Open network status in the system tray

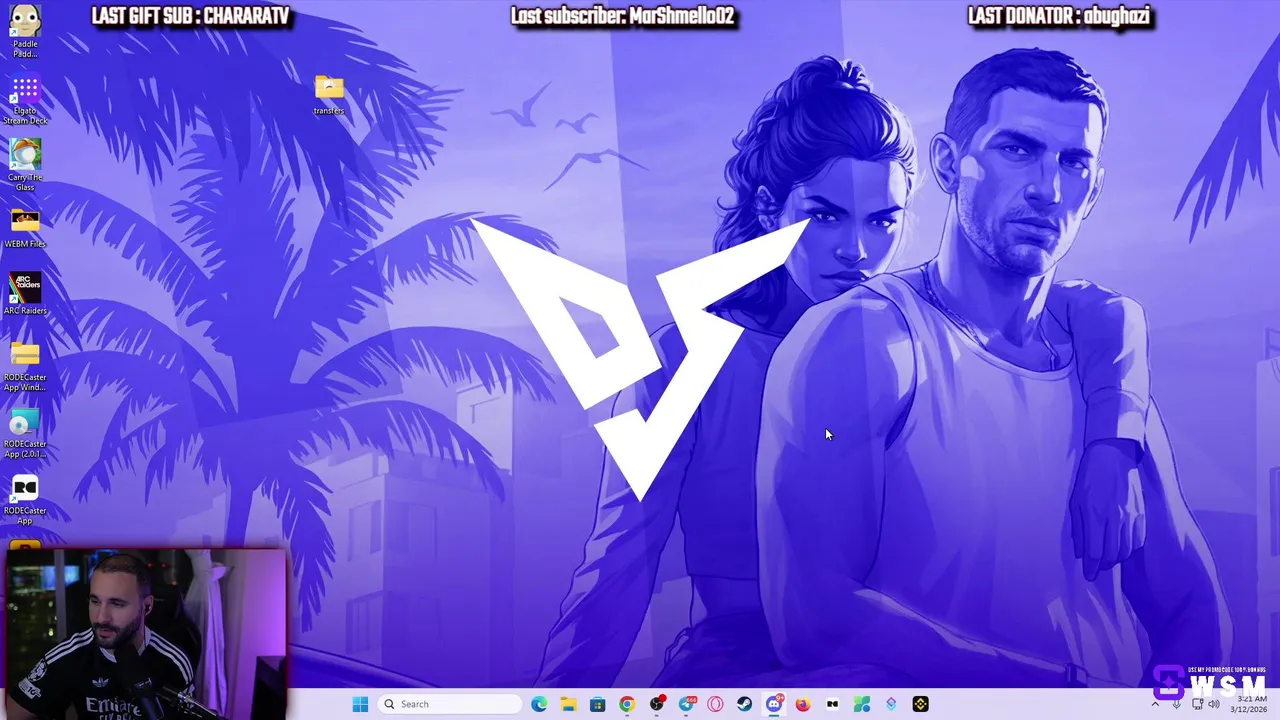(1197, 704)
